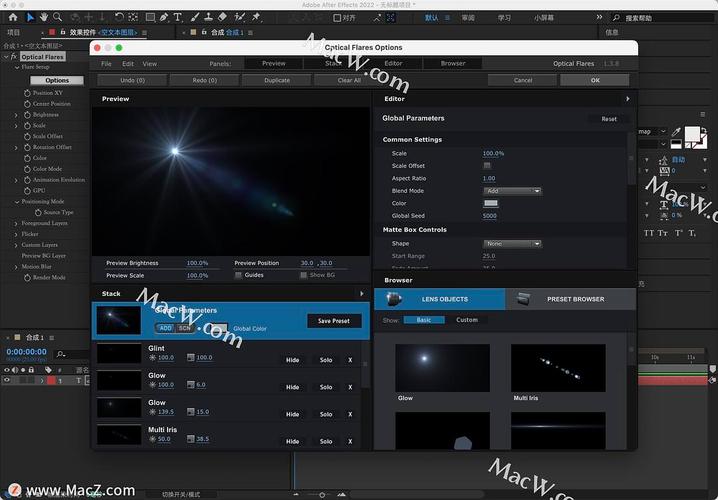Click the Global Color swatch in Stack

coord(218,328)
